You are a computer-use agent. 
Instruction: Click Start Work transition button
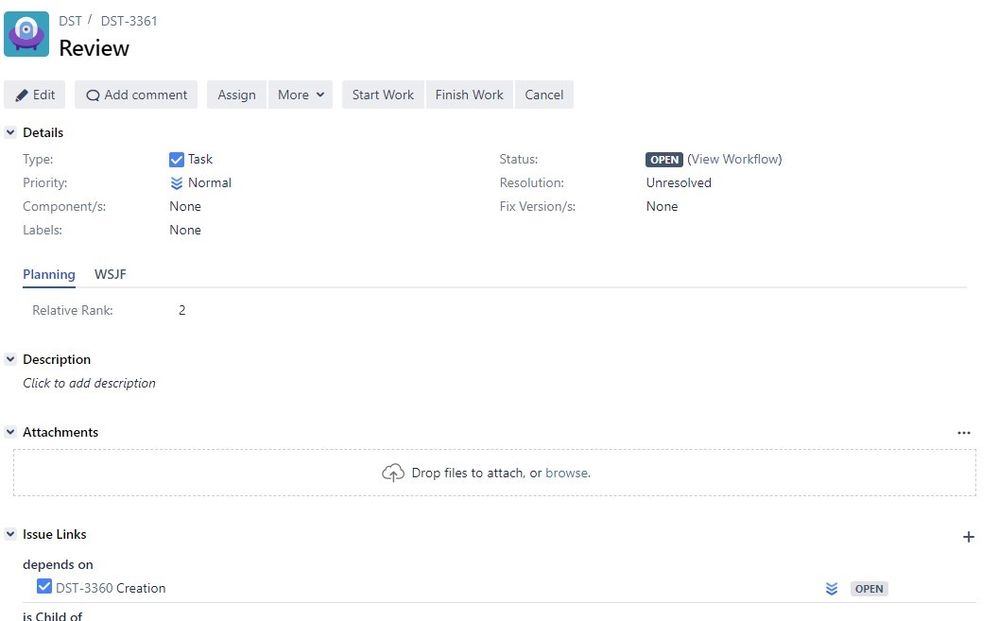(383, 95)
